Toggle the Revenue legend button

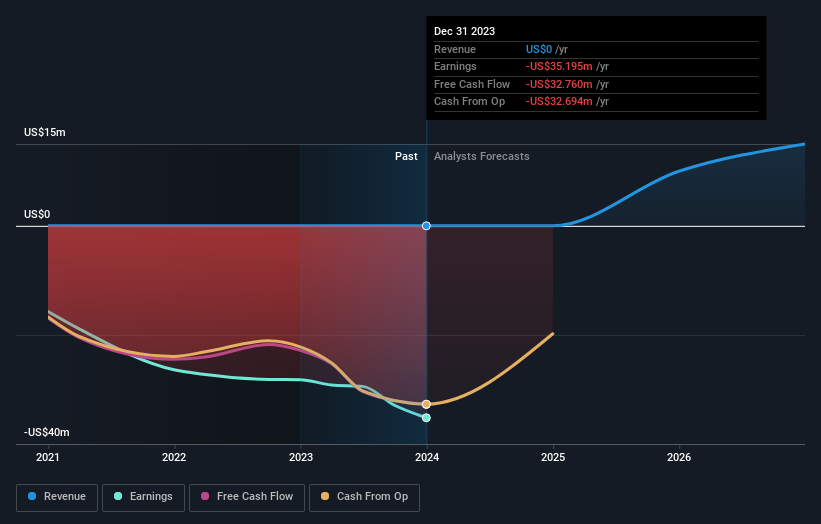[57, 497]
